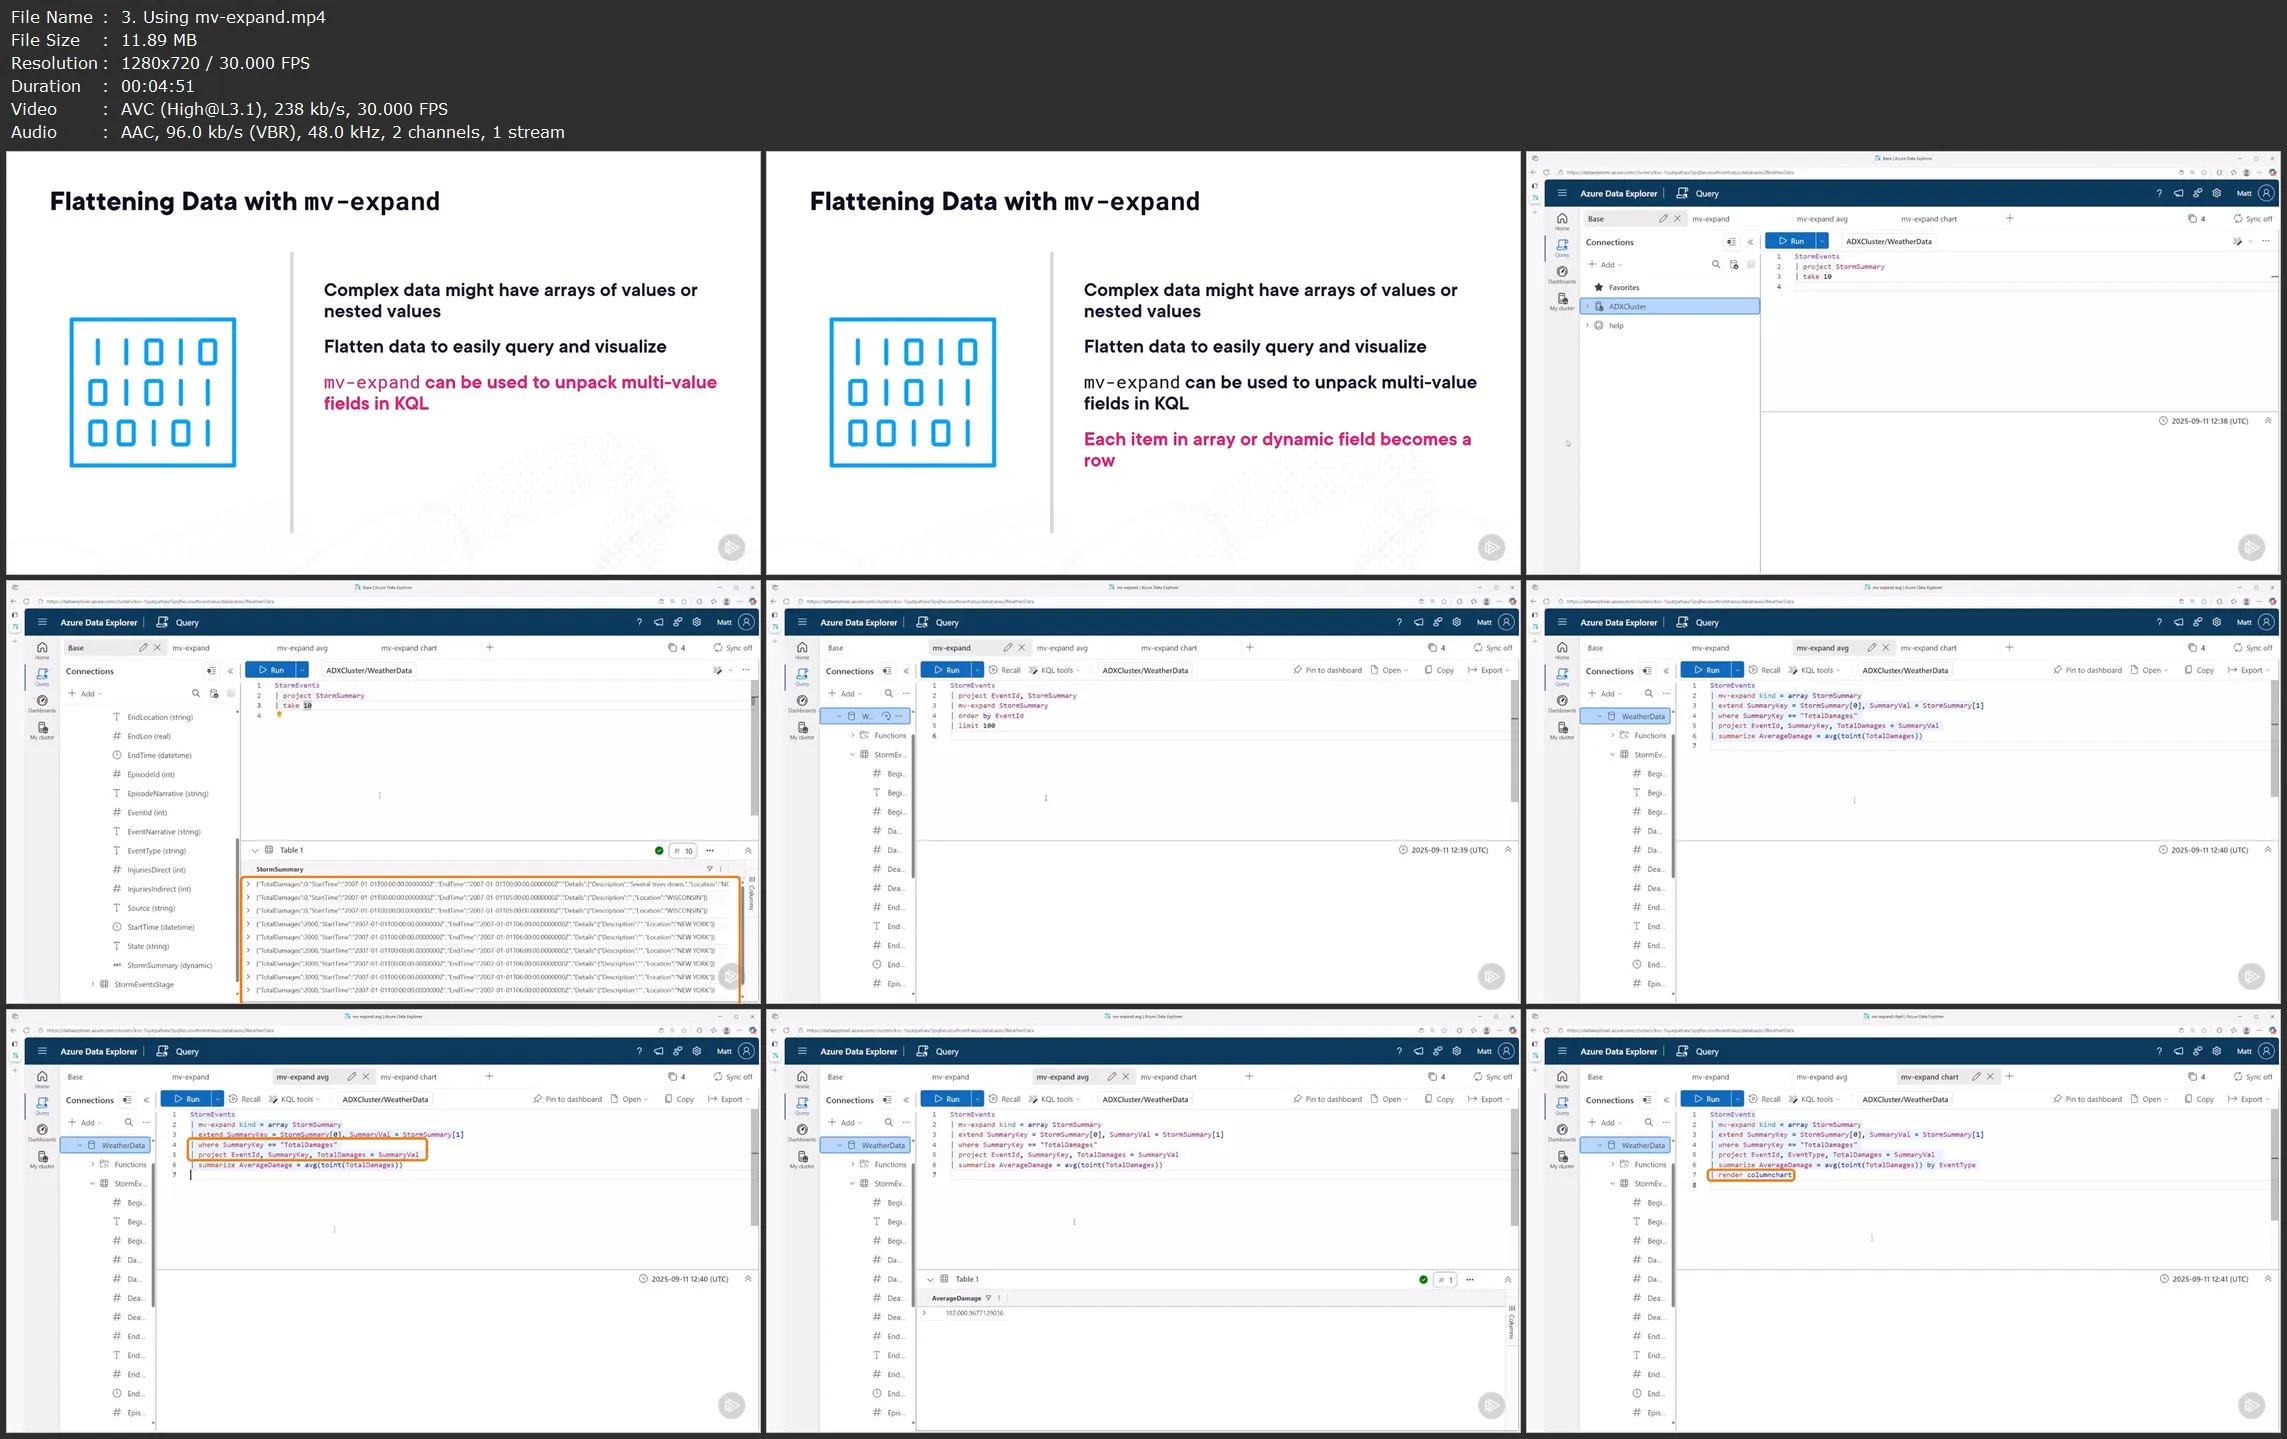Click the Favorites star in Connections pane

[1599, 287]
